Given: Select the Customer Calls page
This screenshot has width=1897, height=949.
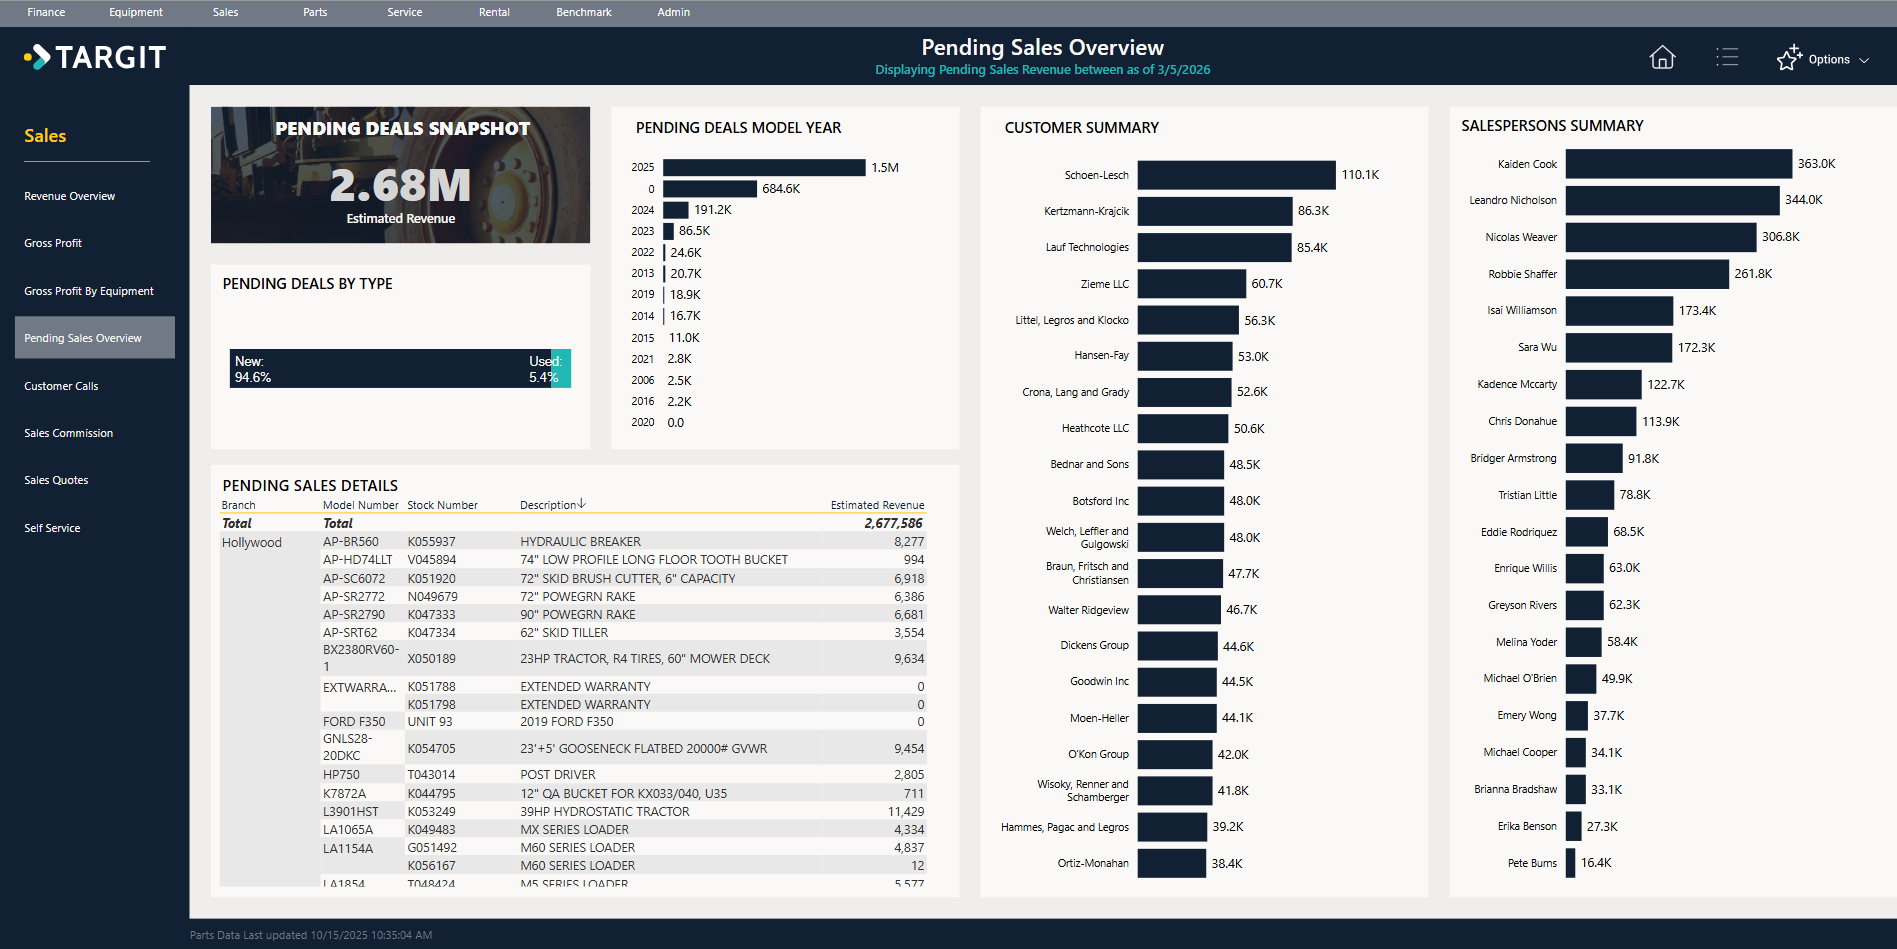Looking at the screenshot, I should [61, 385].
